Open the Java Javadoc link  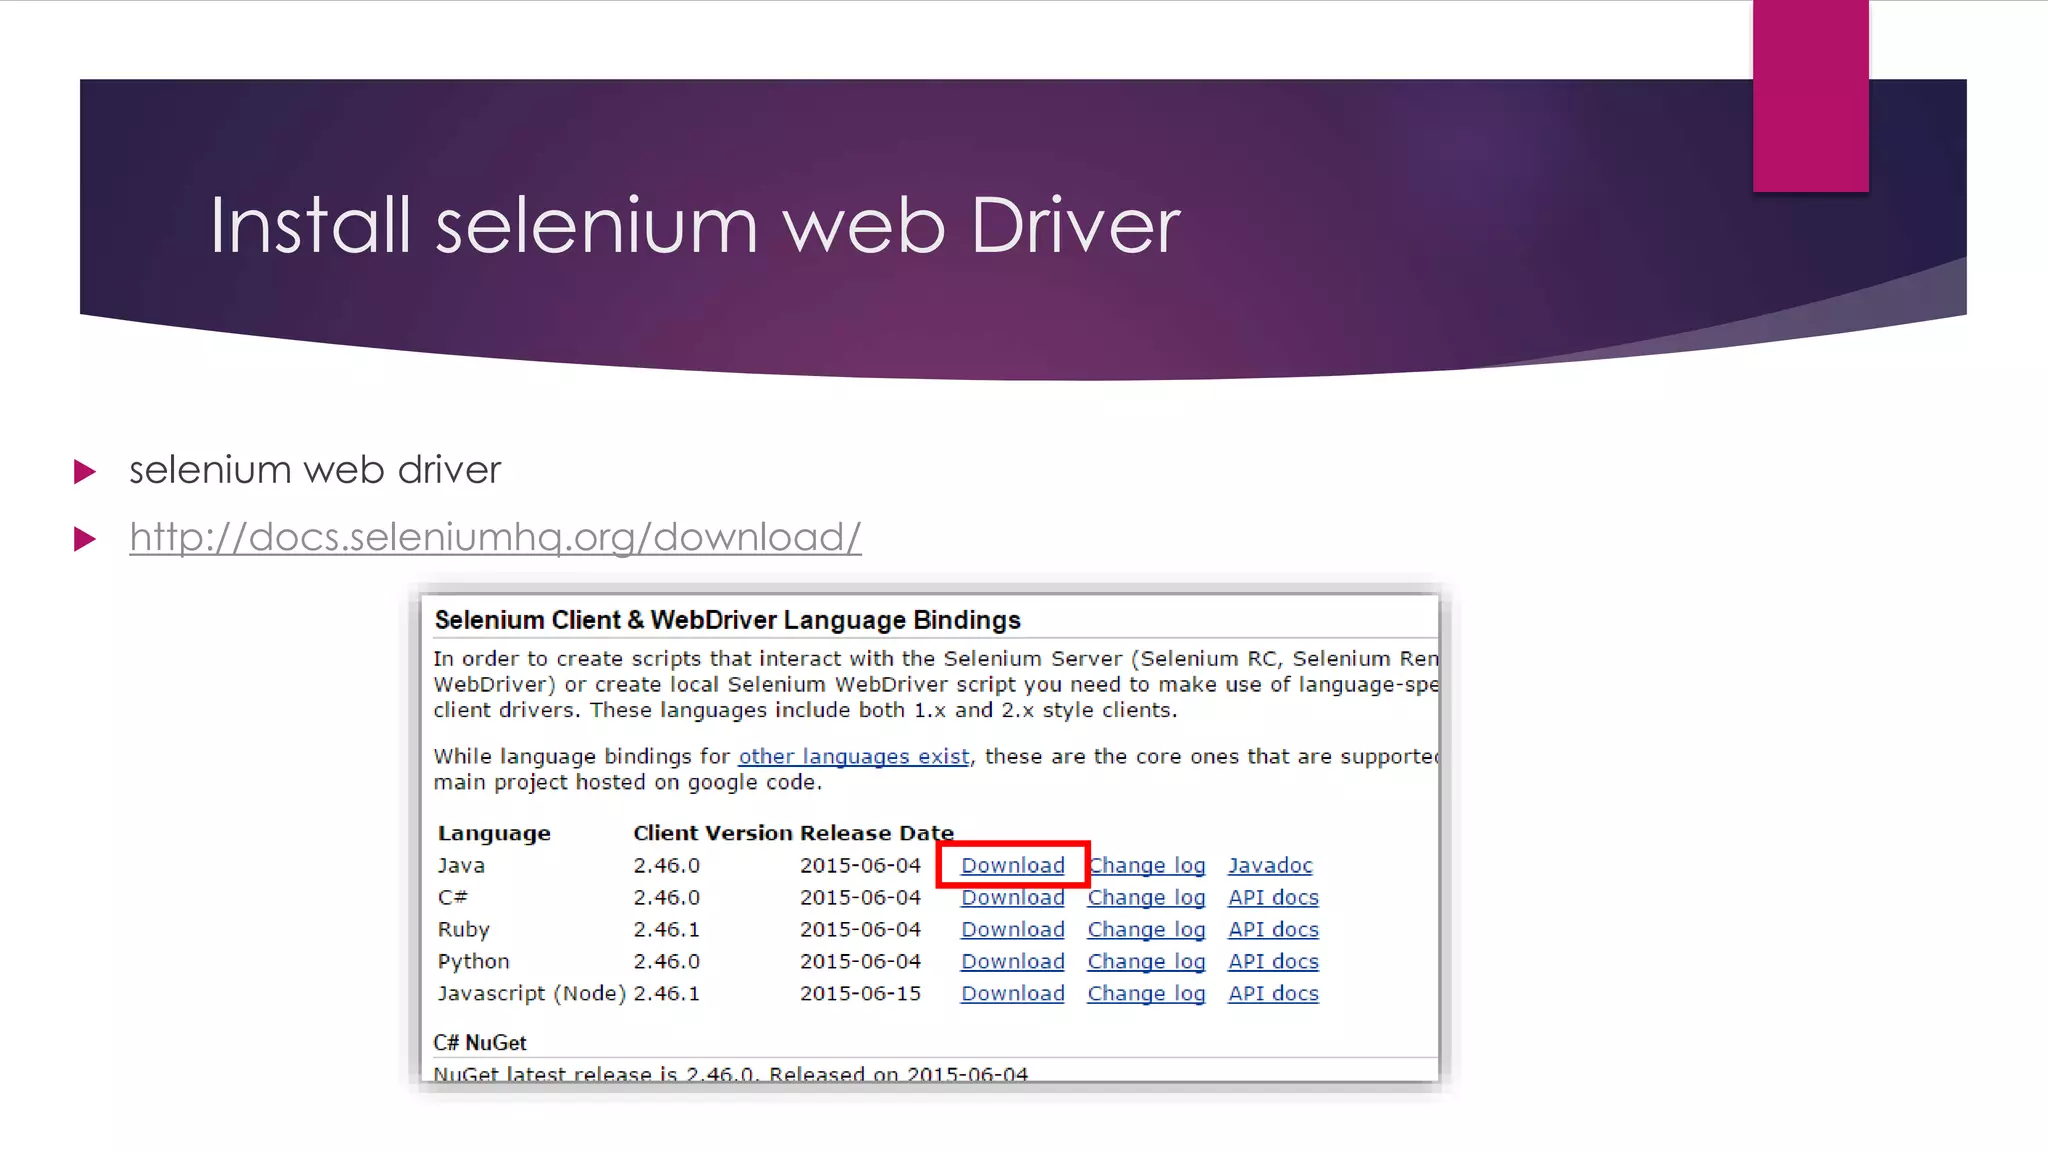pos(1270,865)
